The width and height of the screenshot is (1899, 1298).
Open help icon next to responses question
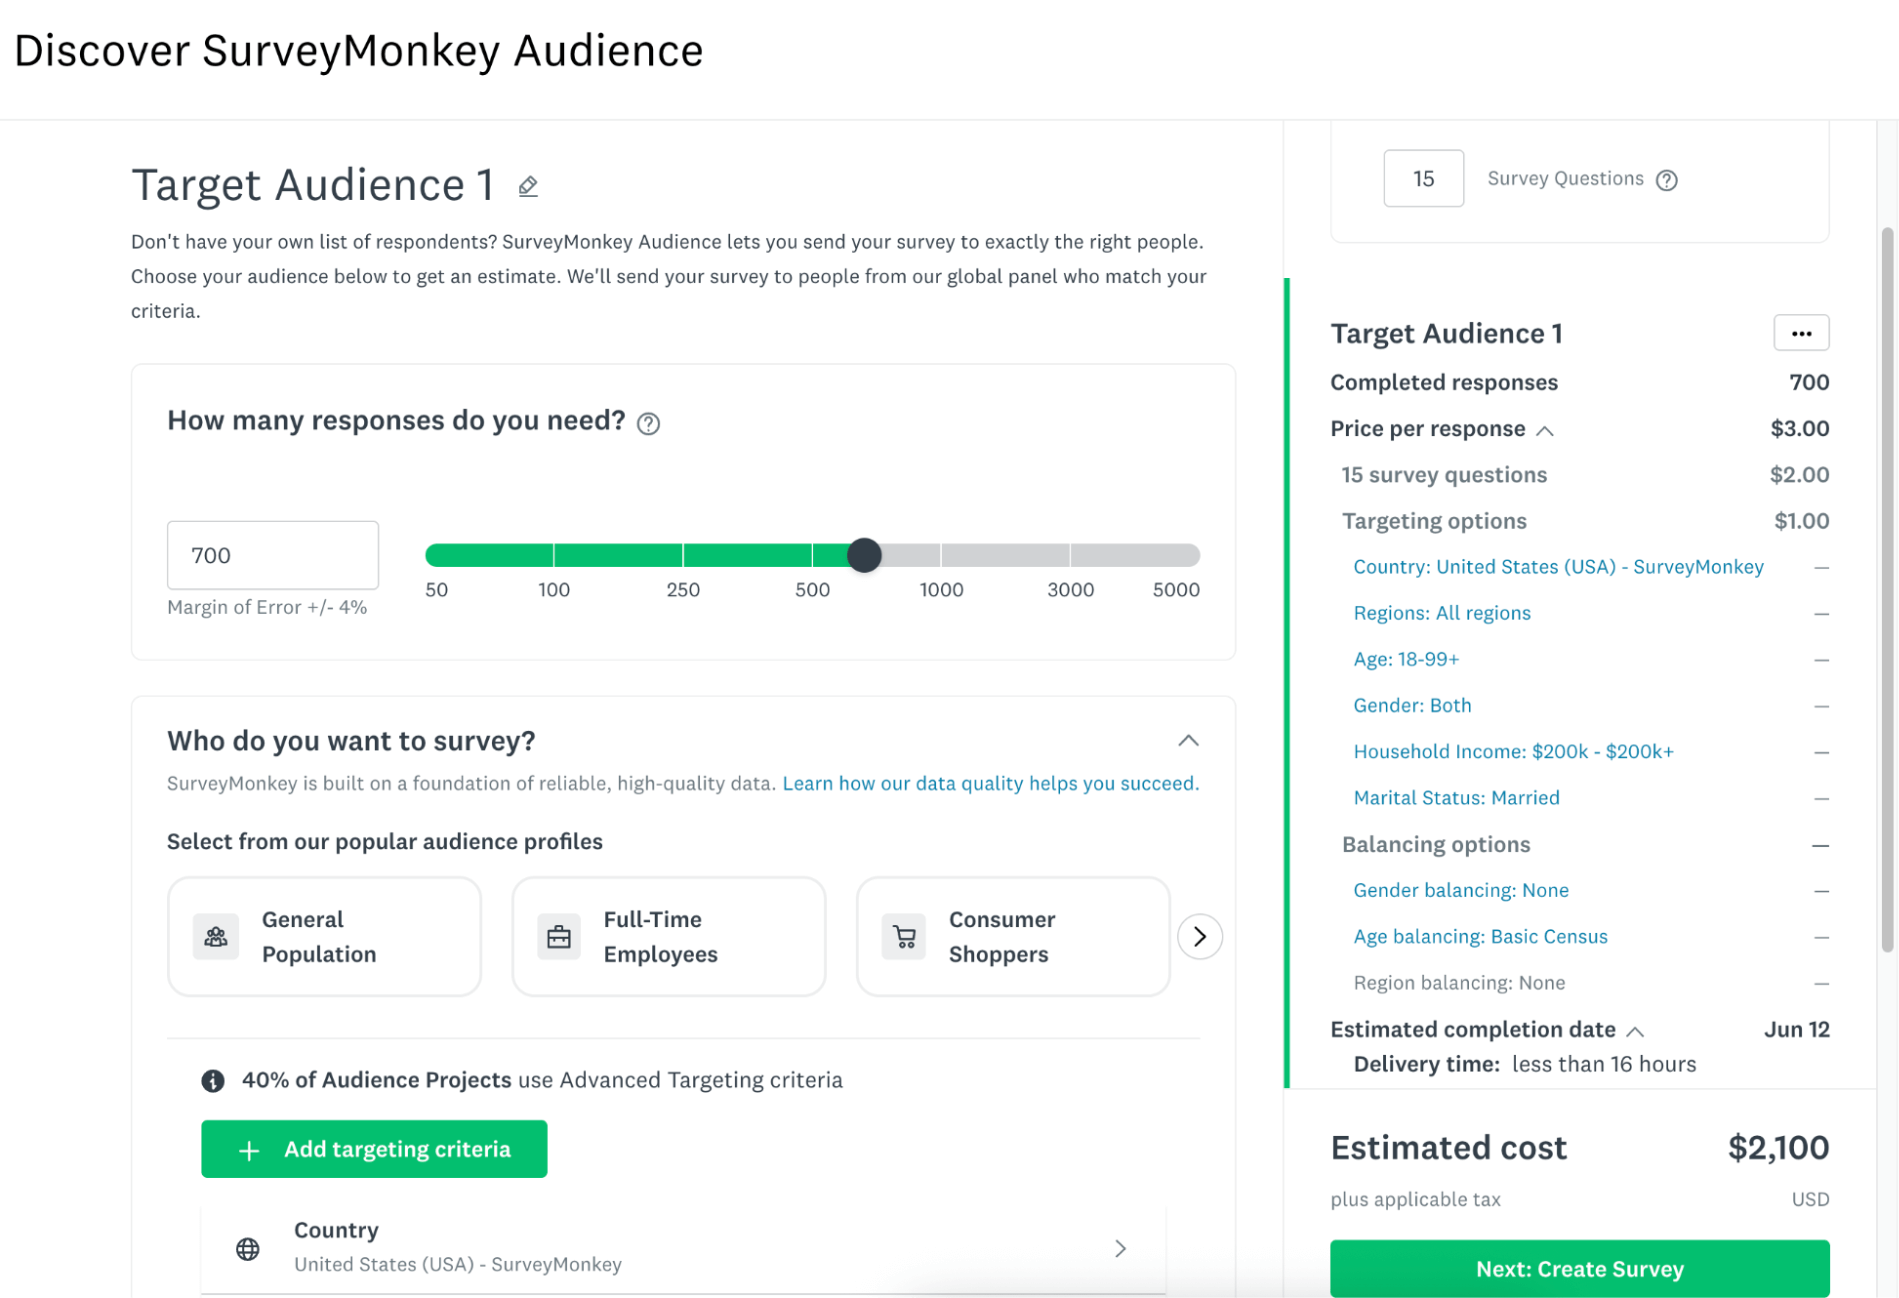point(648,423)
